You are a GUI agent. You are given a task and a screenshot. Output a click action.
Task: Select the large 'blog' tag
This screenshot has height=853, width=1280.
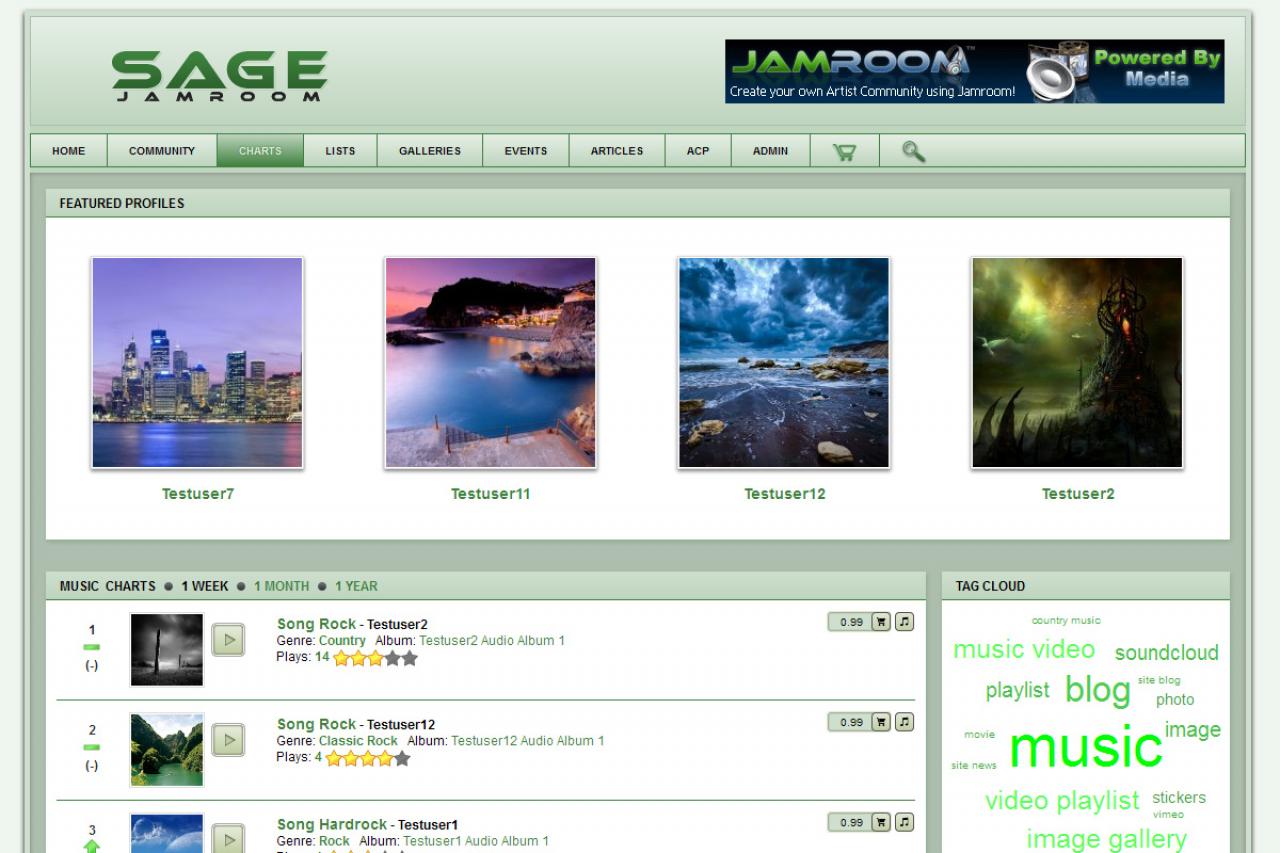click(1098, 690)
